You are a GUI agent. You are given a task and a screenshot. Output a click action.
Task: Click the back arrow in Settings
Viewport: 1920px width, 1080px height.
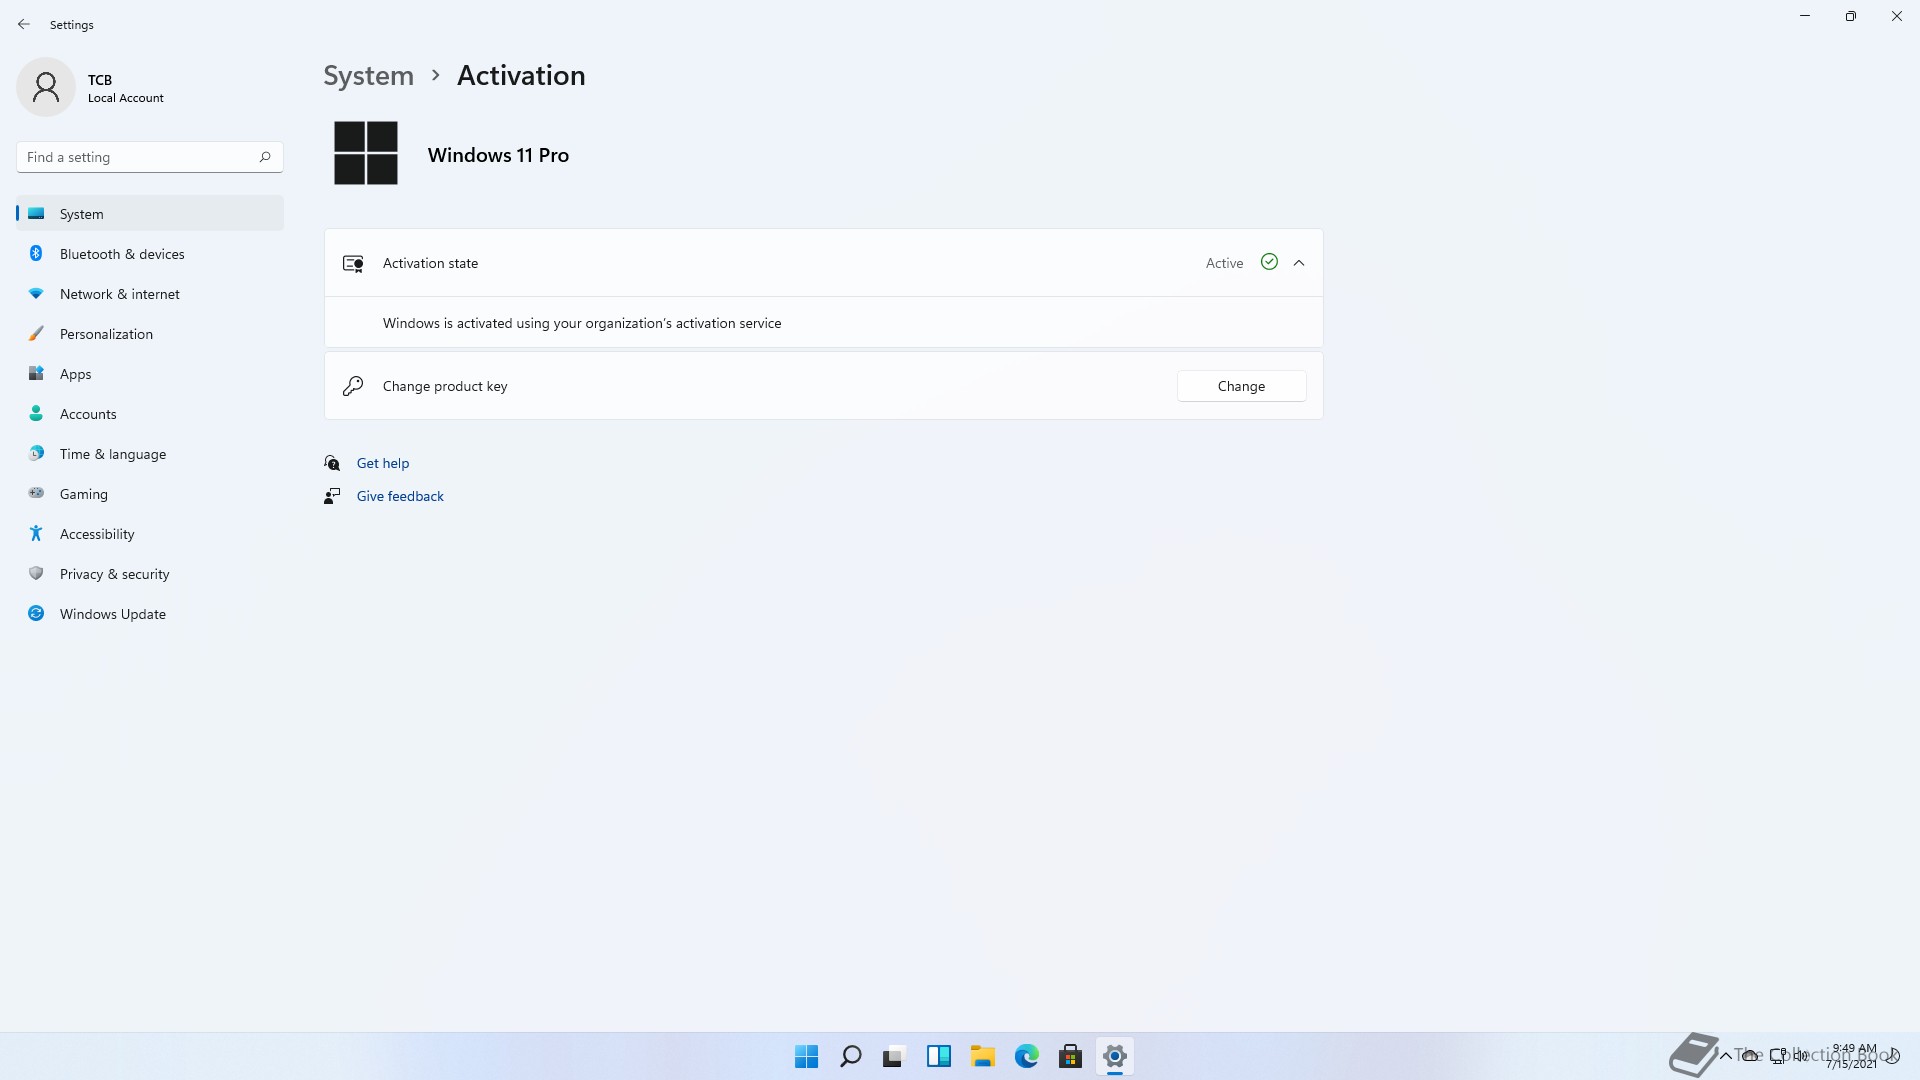coord(24,24)
